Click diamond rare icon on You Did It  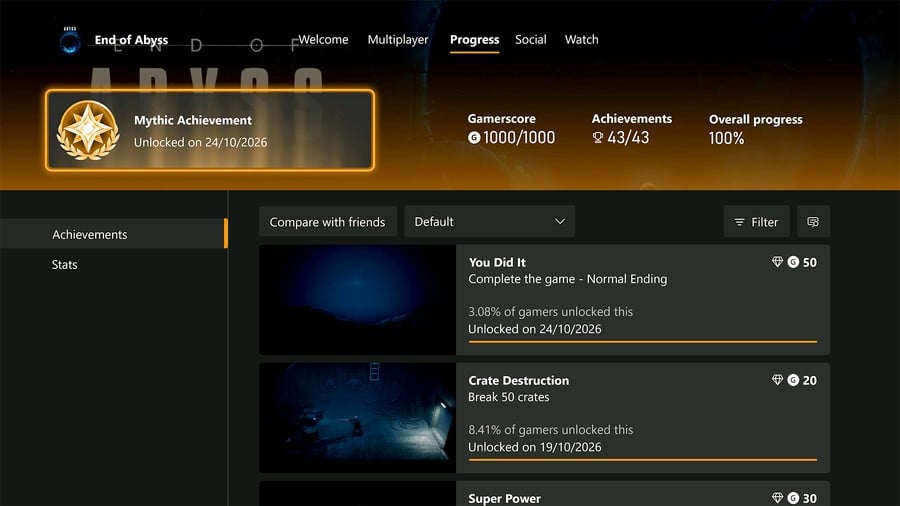[x=777, y=262]
